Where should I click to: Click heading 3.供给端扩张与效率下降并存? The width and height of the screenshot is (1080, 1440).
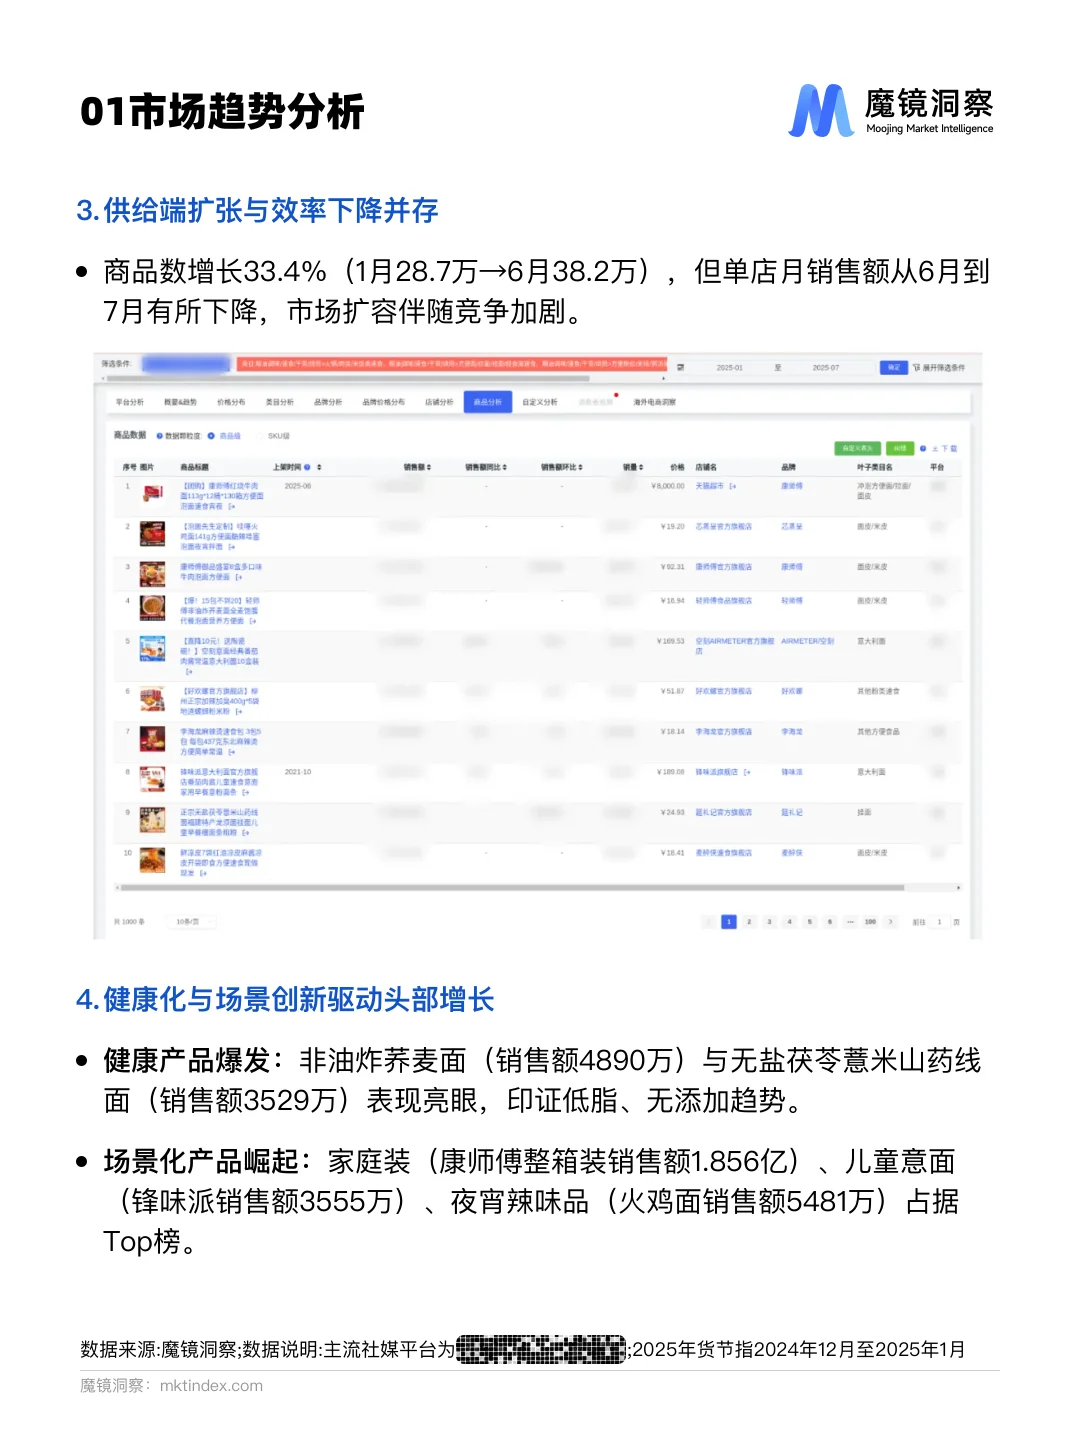pos(258,211)
